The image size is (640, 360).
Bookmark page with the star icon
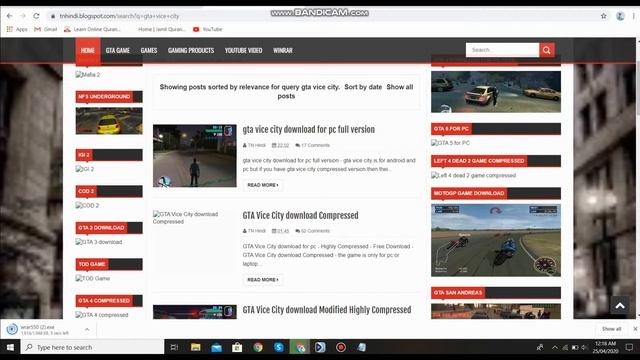click(604, 16)
